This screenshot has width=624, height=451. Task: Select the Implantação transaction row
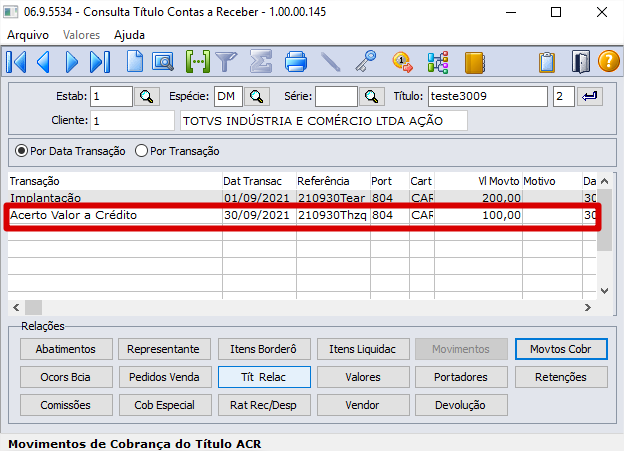coord(302,198)
